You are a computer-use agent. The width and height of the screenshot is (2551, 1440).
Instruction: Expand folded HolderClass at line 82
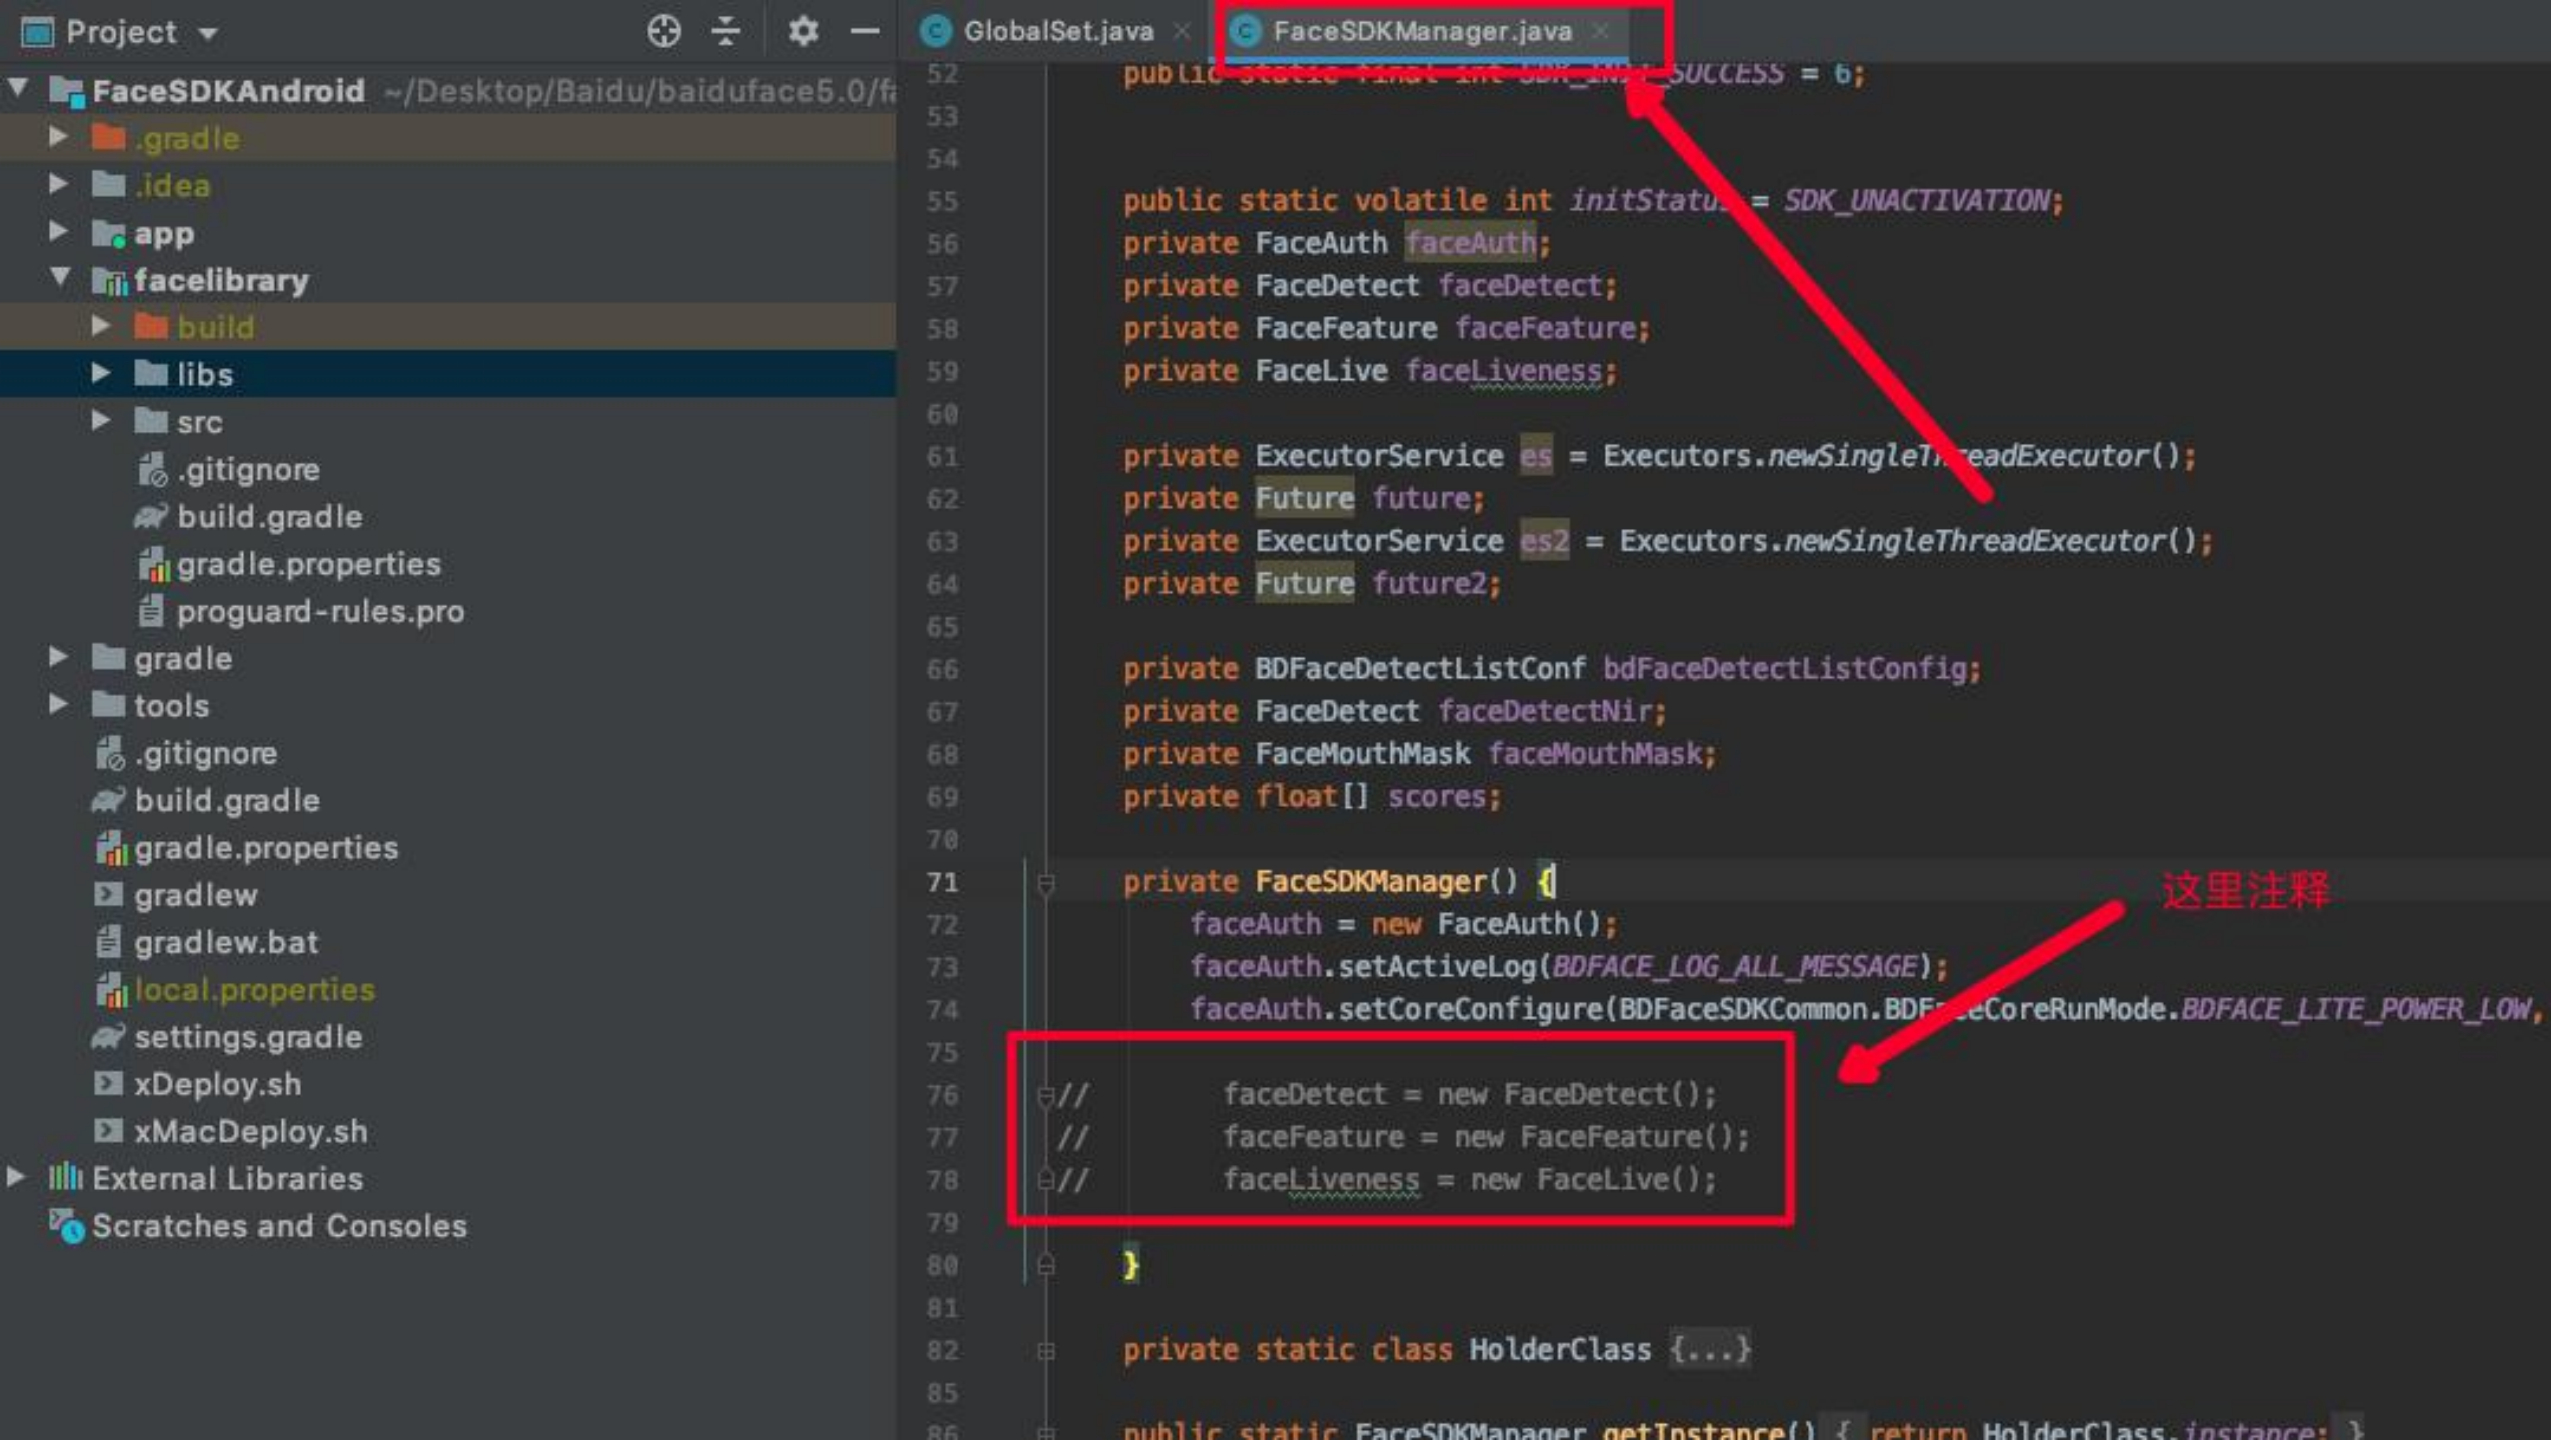click(1046, 1351)
